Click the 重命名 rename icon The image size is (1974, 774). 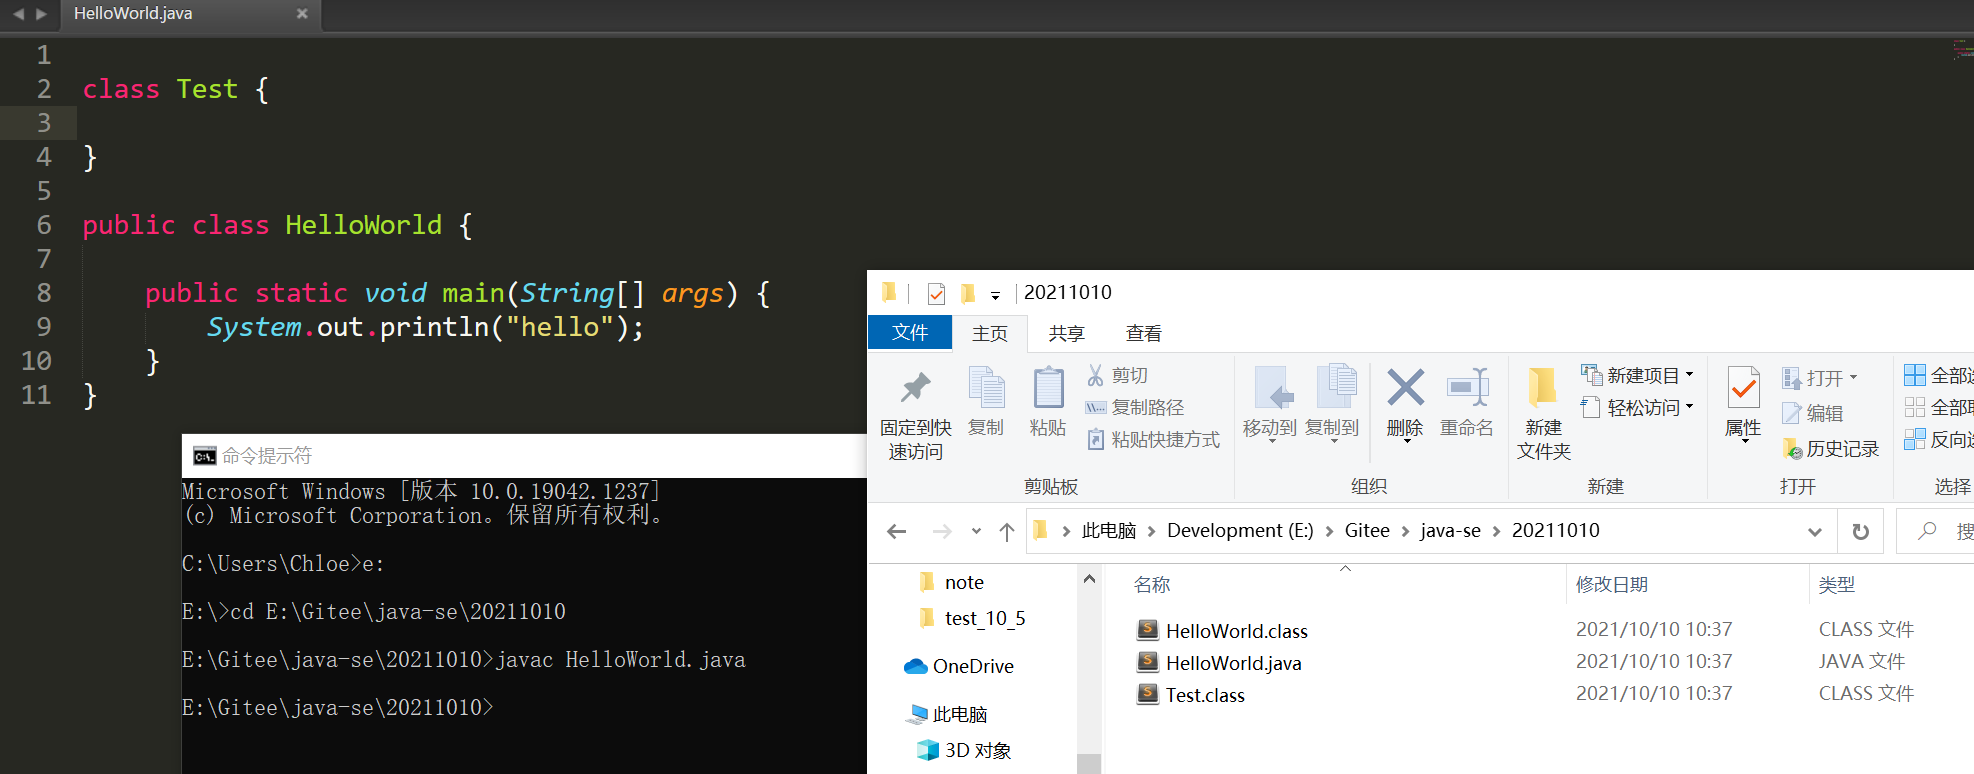coord(1467,388)
